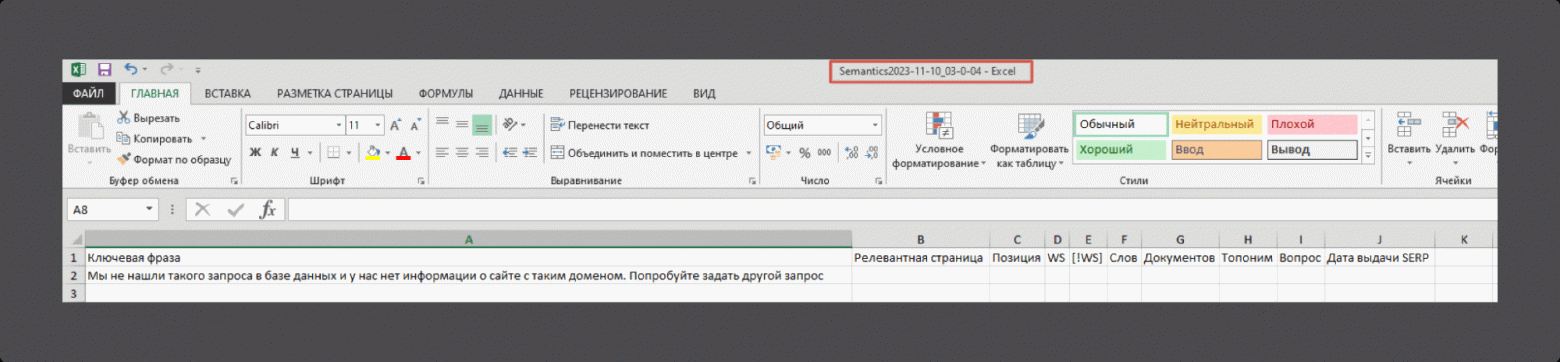
Task: Center cell text horizontally
Action: point(462,153)
